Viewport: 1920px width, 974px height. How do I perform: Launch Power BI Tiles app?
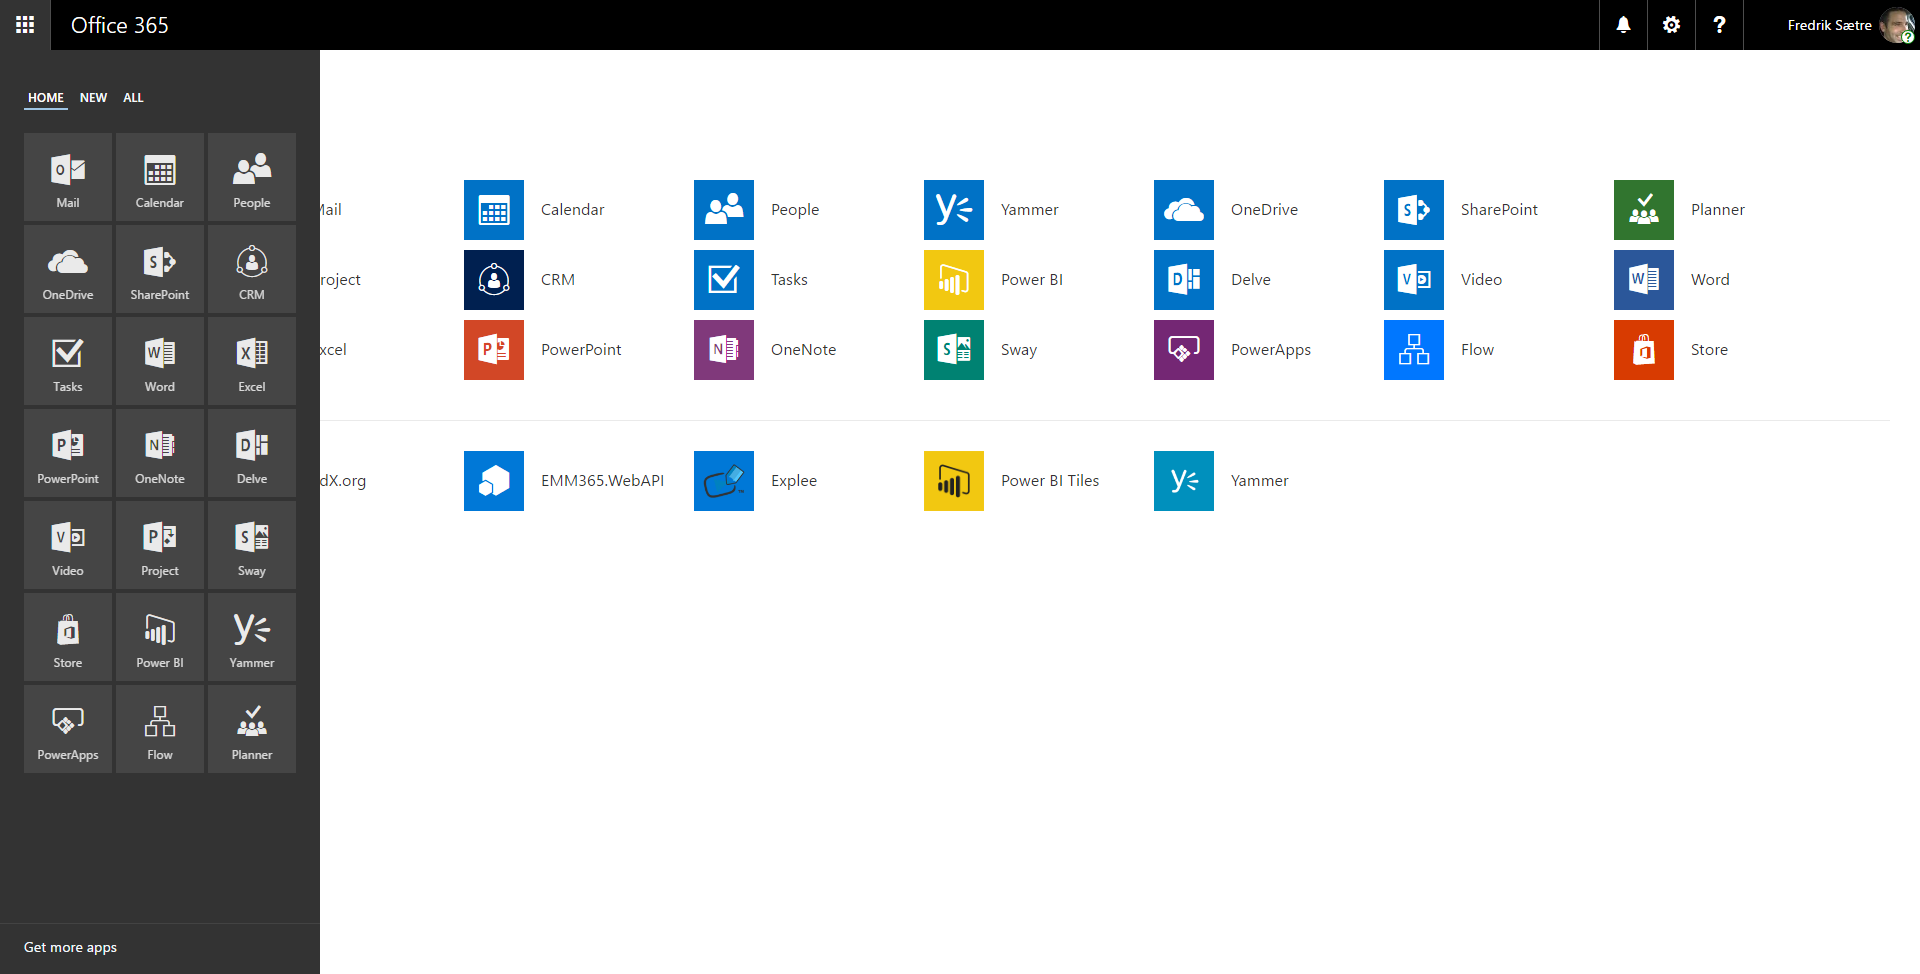pyautogui.click(x=954, y=481)
